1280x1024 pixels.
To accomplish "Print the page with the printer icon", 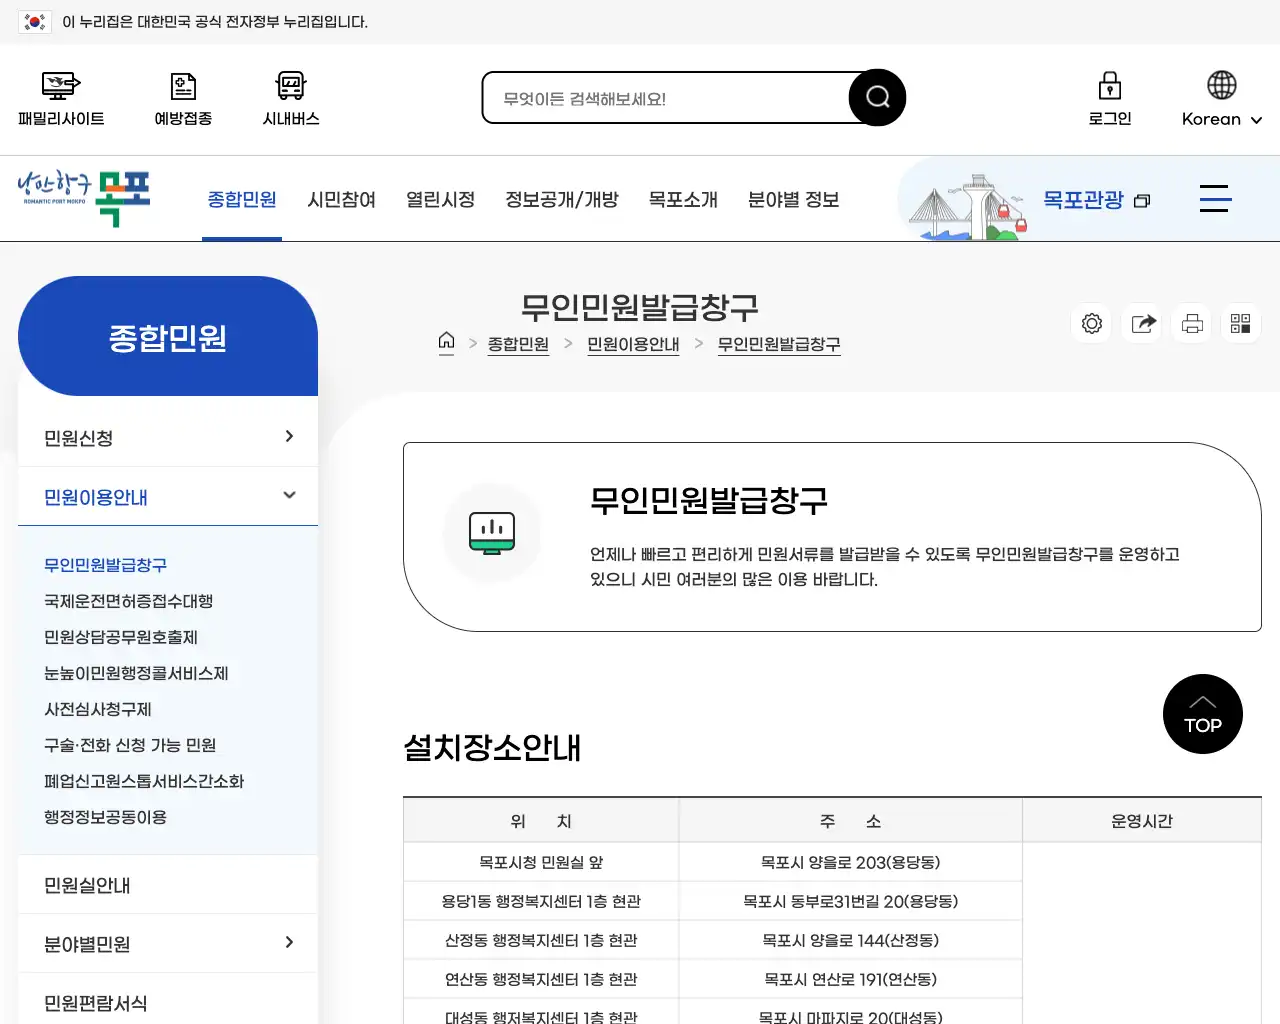I will (1191, 323).
